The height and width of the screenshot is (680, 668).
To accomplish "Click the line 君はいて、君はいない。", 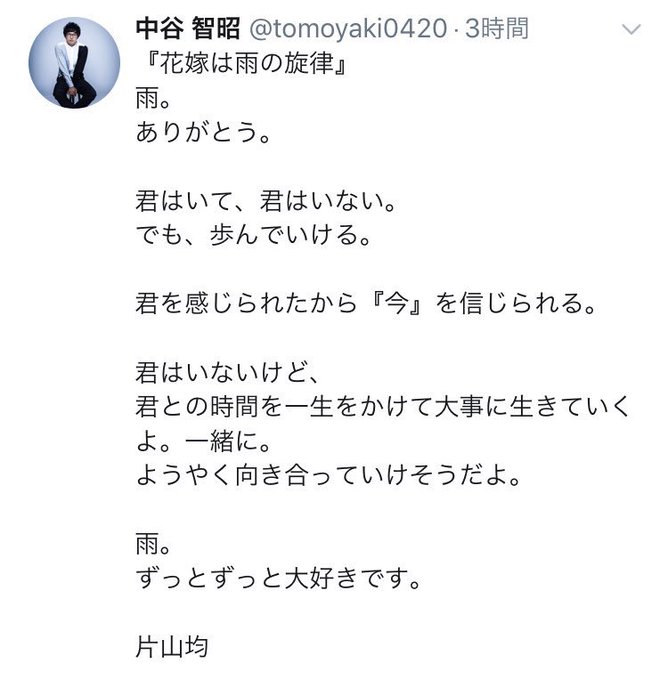I will tap(266, 201).
